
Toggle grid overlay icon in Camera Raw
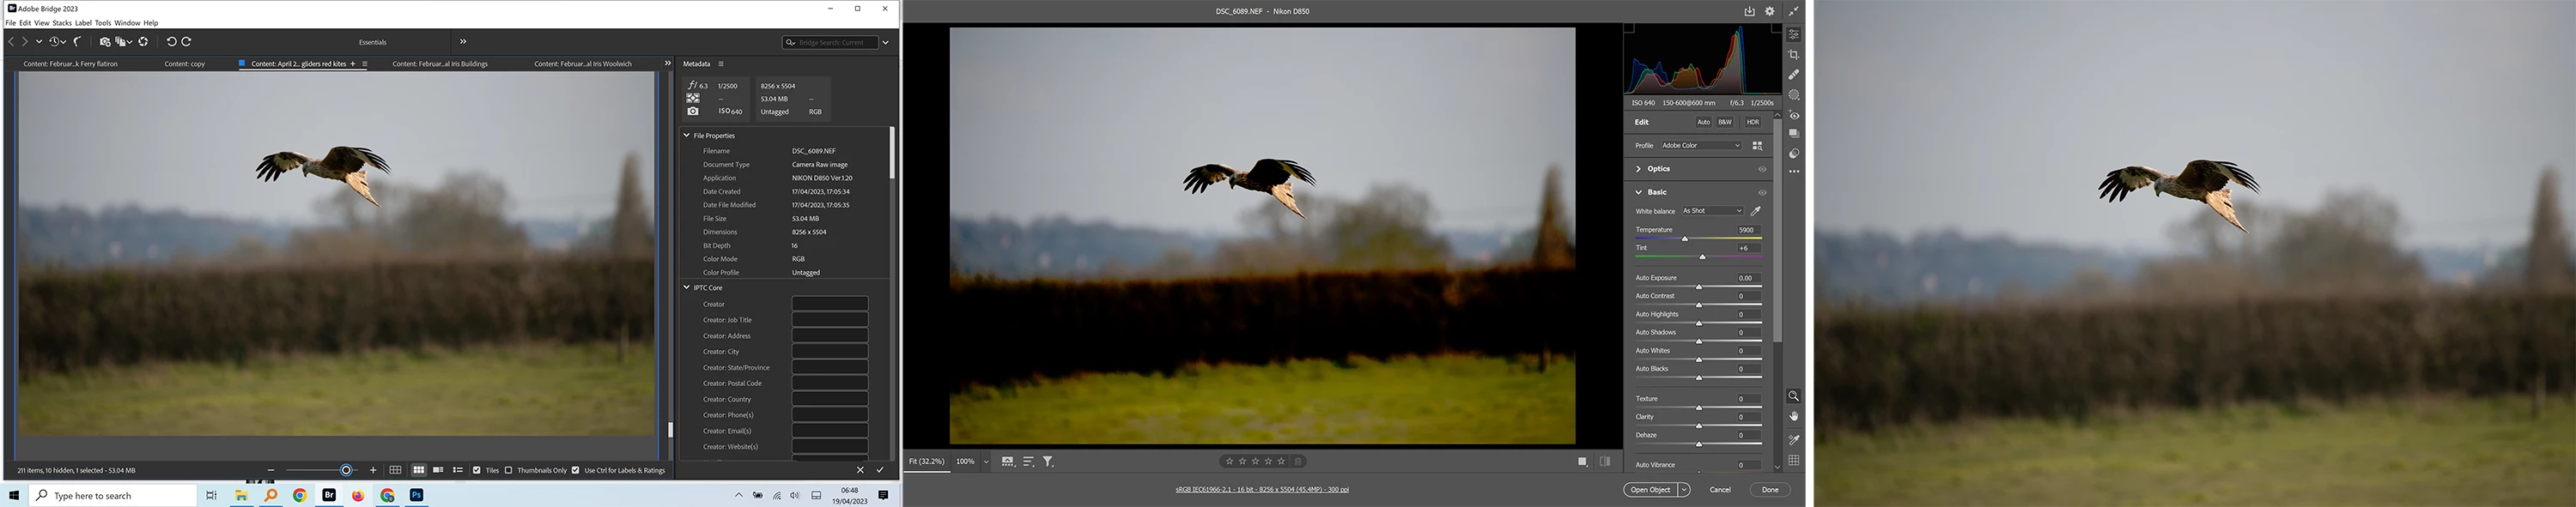point(1794,461)
